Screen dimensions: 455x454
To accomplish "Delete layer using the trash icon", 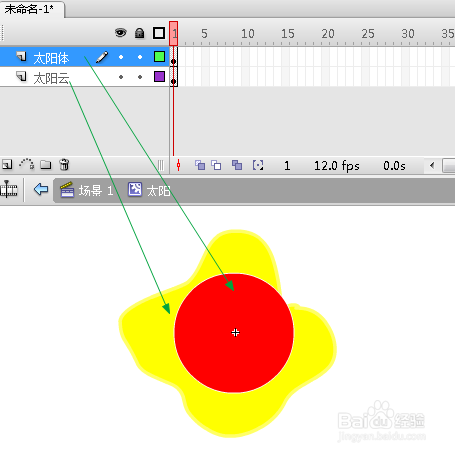I will [x=64, y=164].
